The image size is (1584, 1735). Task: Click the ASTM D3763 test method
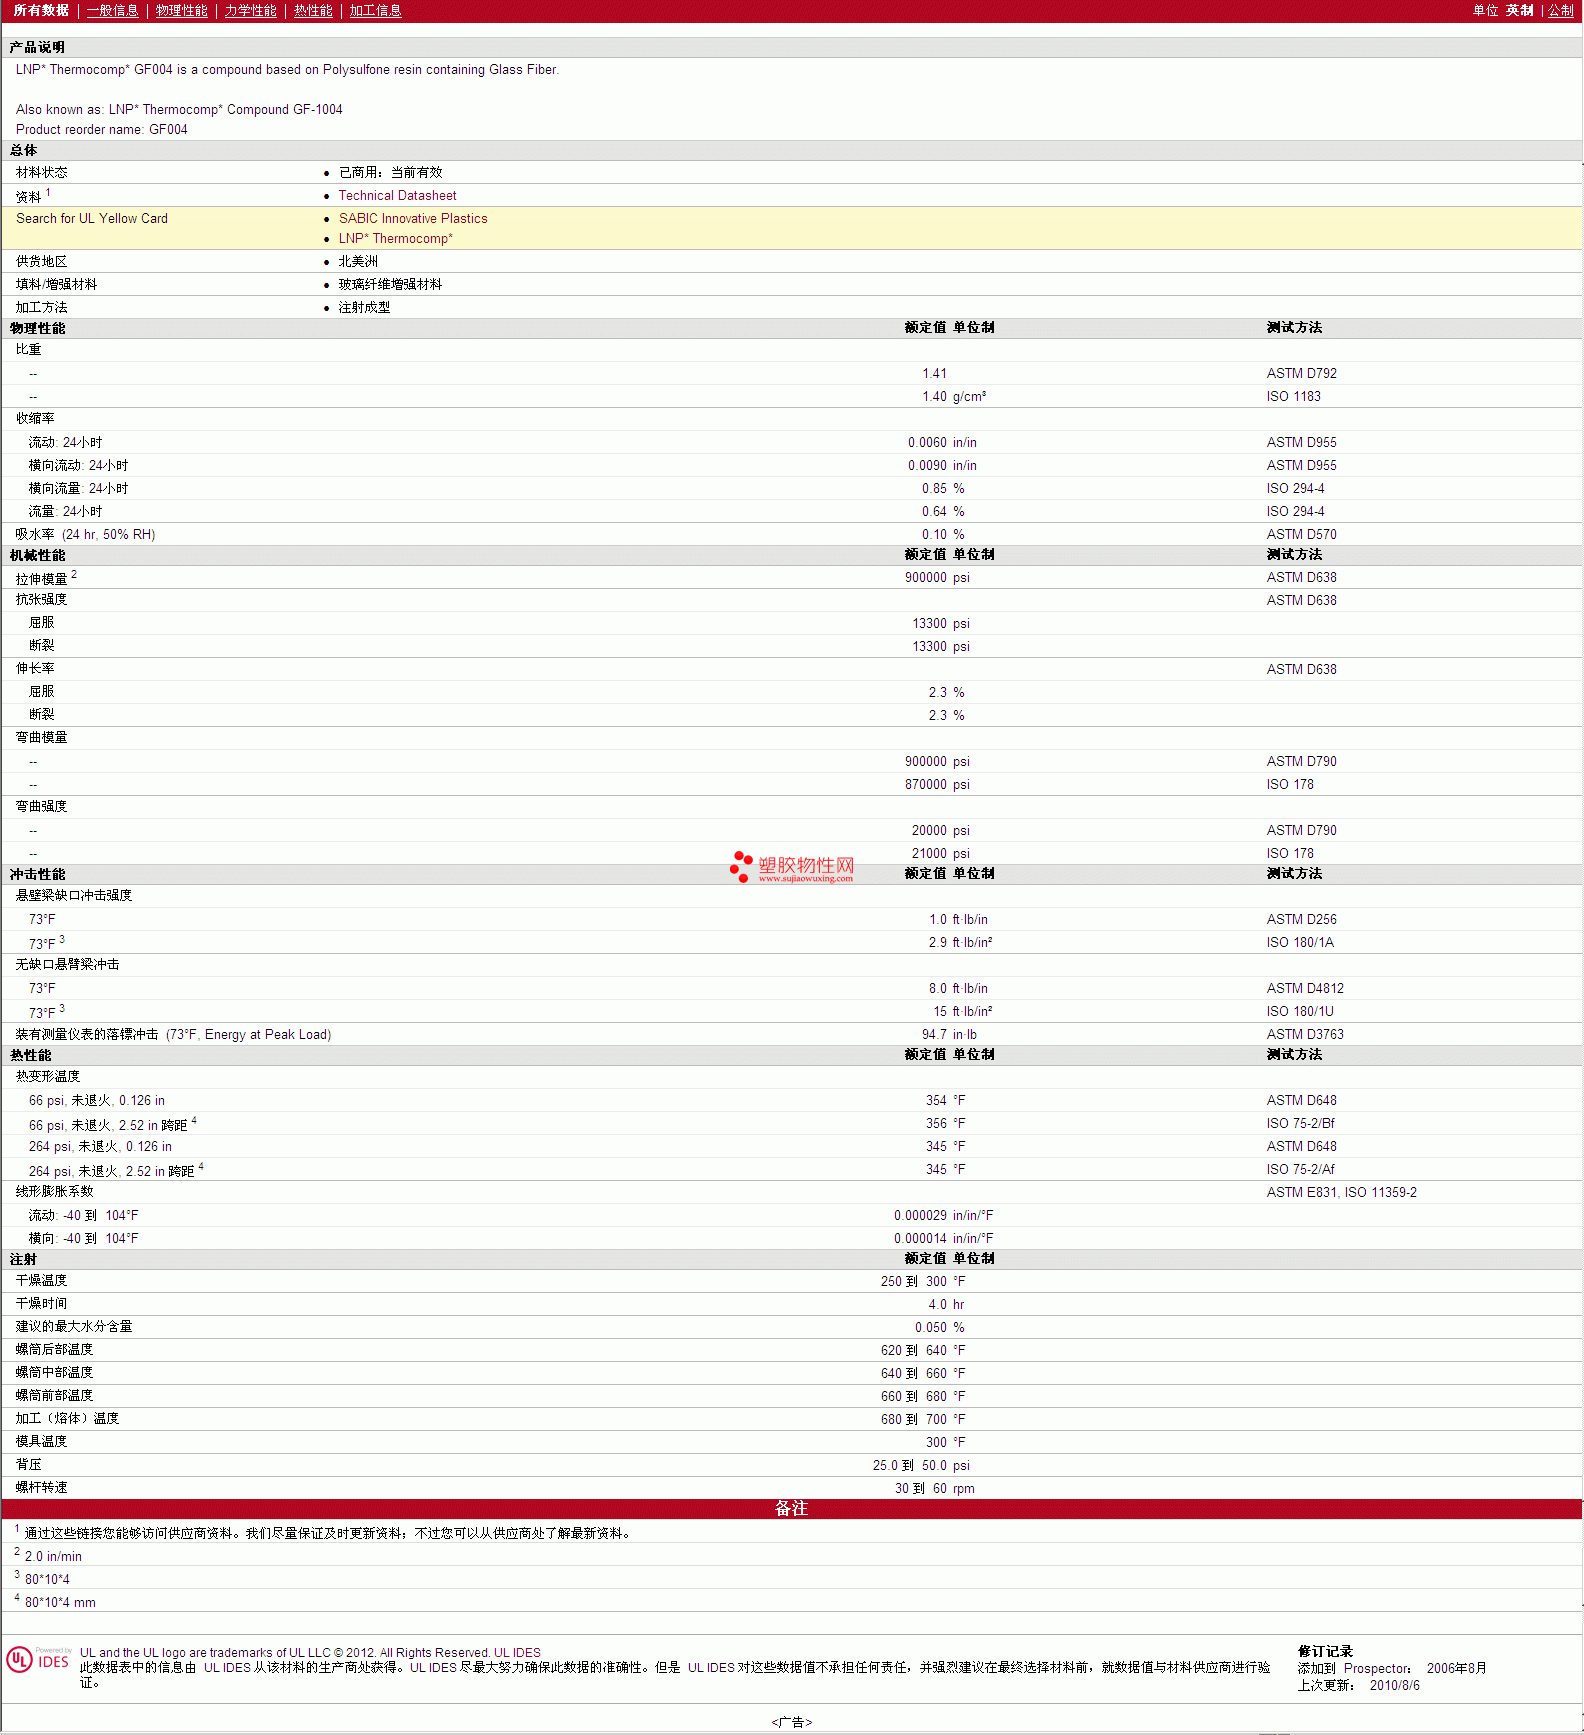tap(1305, 1035)
